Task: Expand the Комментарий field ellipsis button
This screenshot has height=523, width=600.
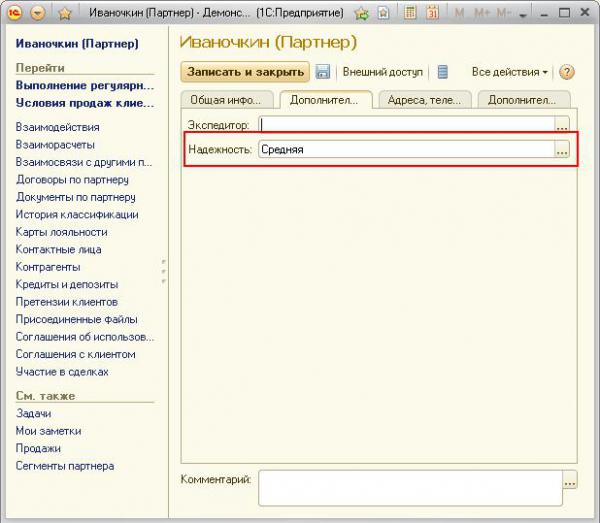Action: [569, 482]
